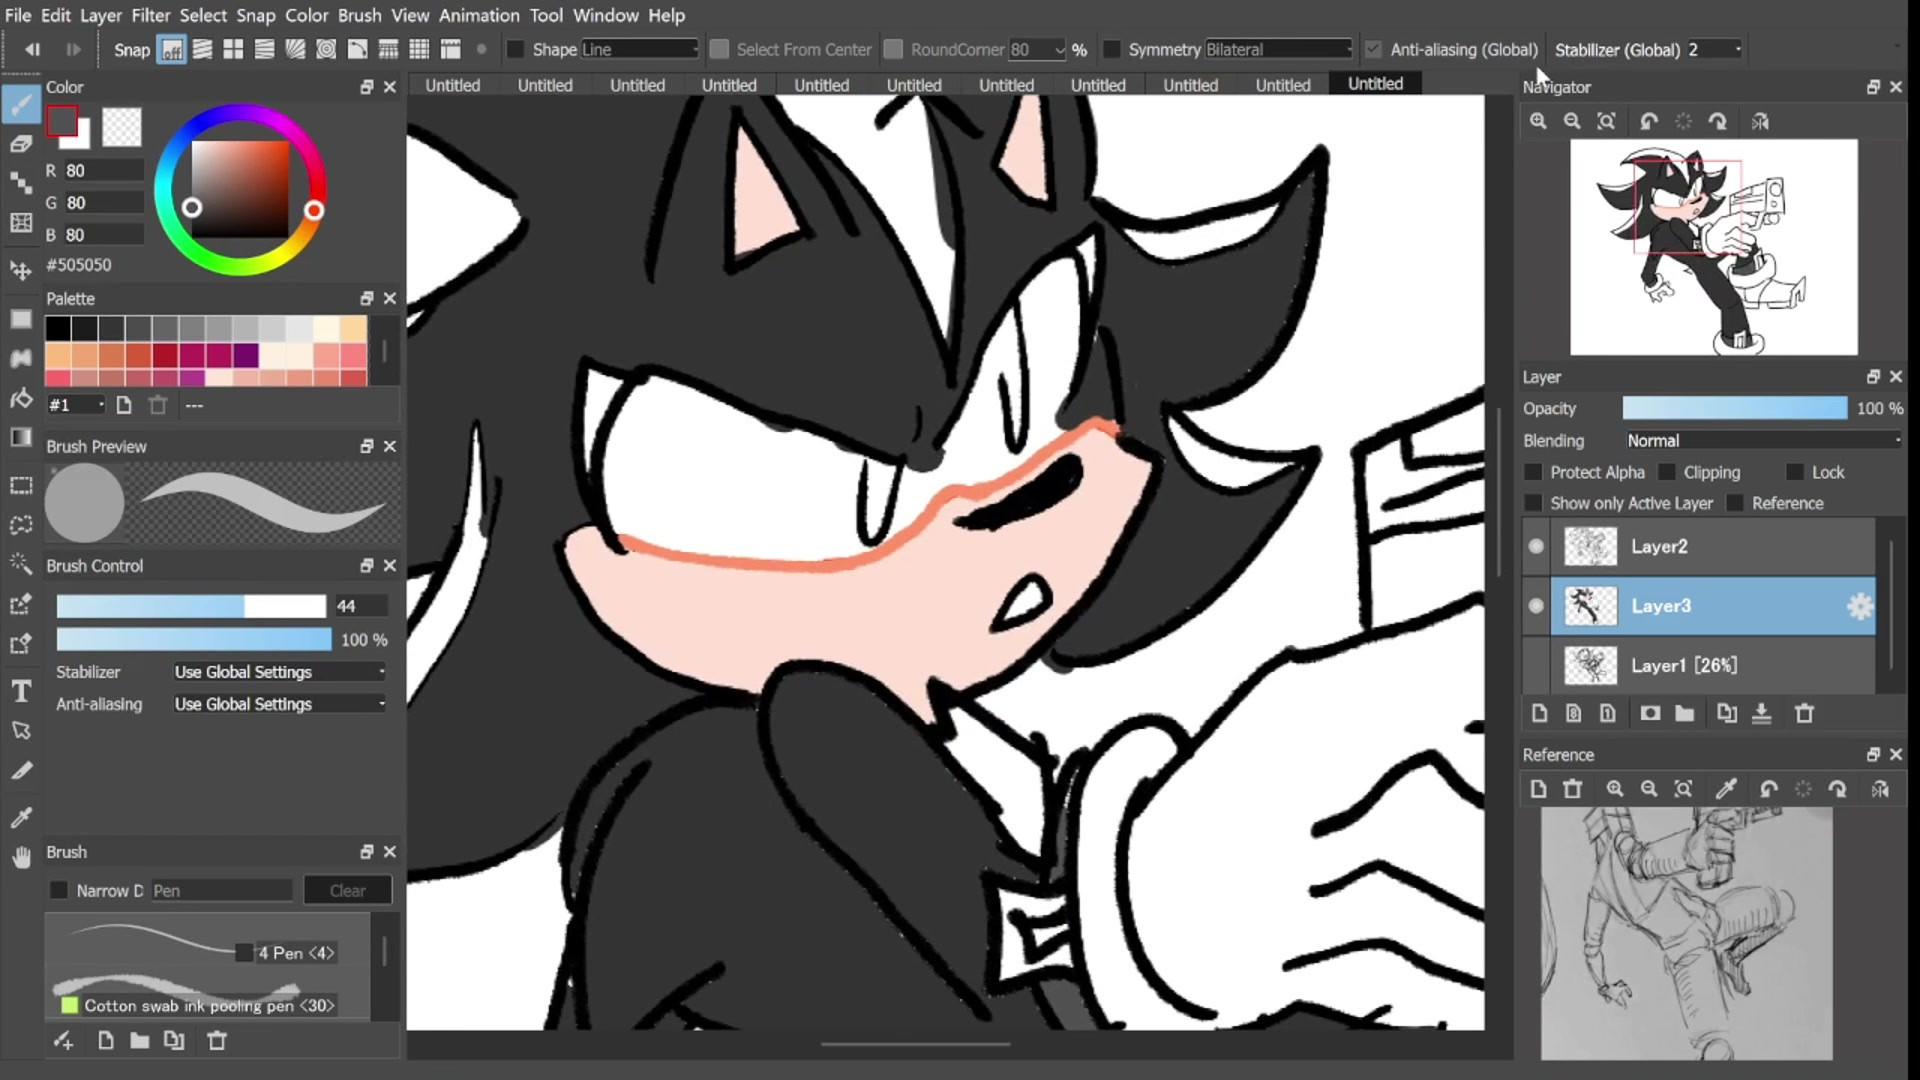Open the File menu
This screenshot has height=1080, width=1920.
[x=18, y=15]
